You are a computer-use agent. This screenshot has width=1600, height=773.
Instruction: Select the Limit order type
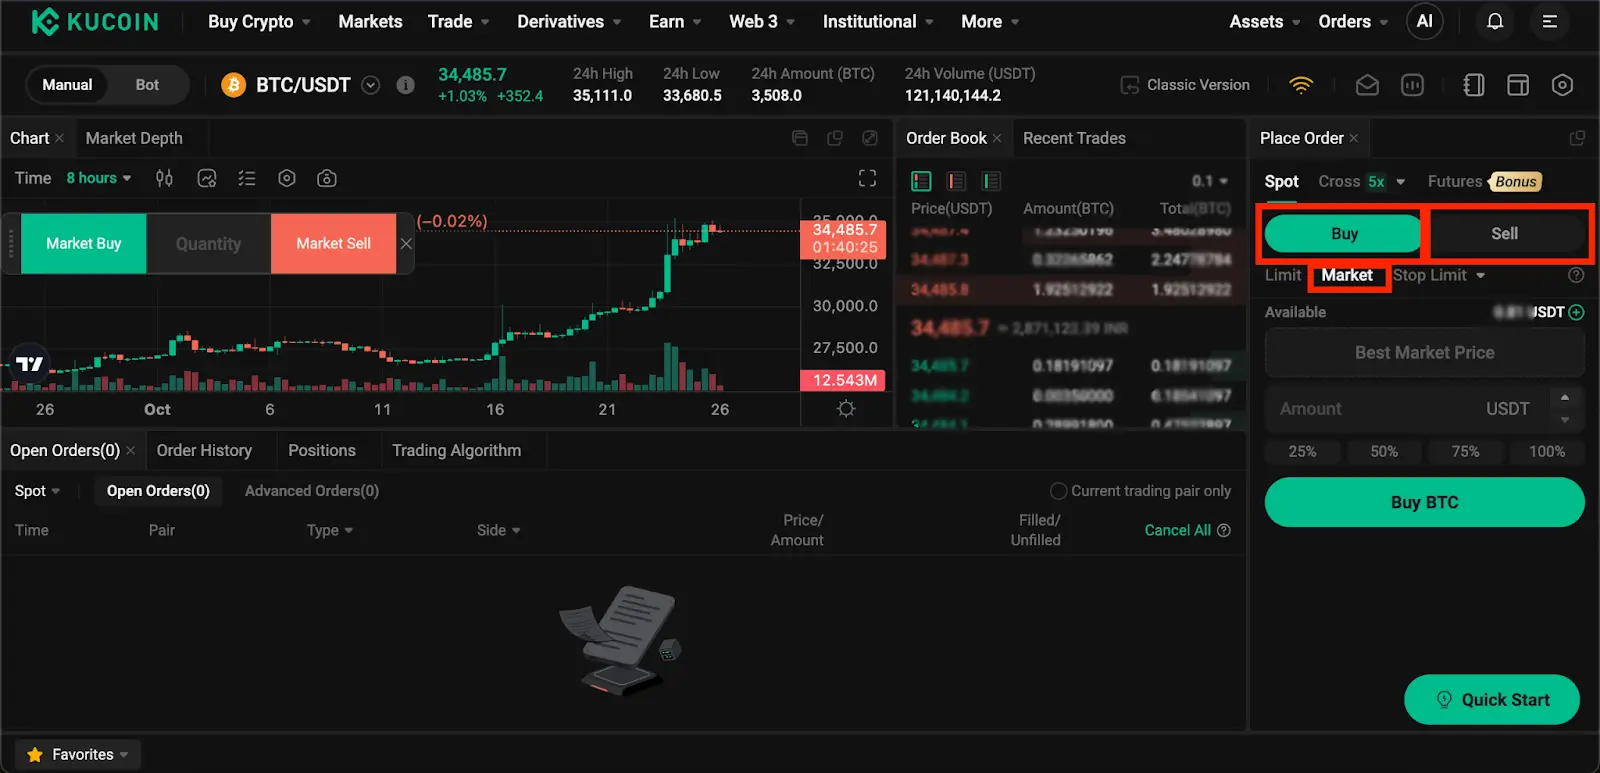1283,275
